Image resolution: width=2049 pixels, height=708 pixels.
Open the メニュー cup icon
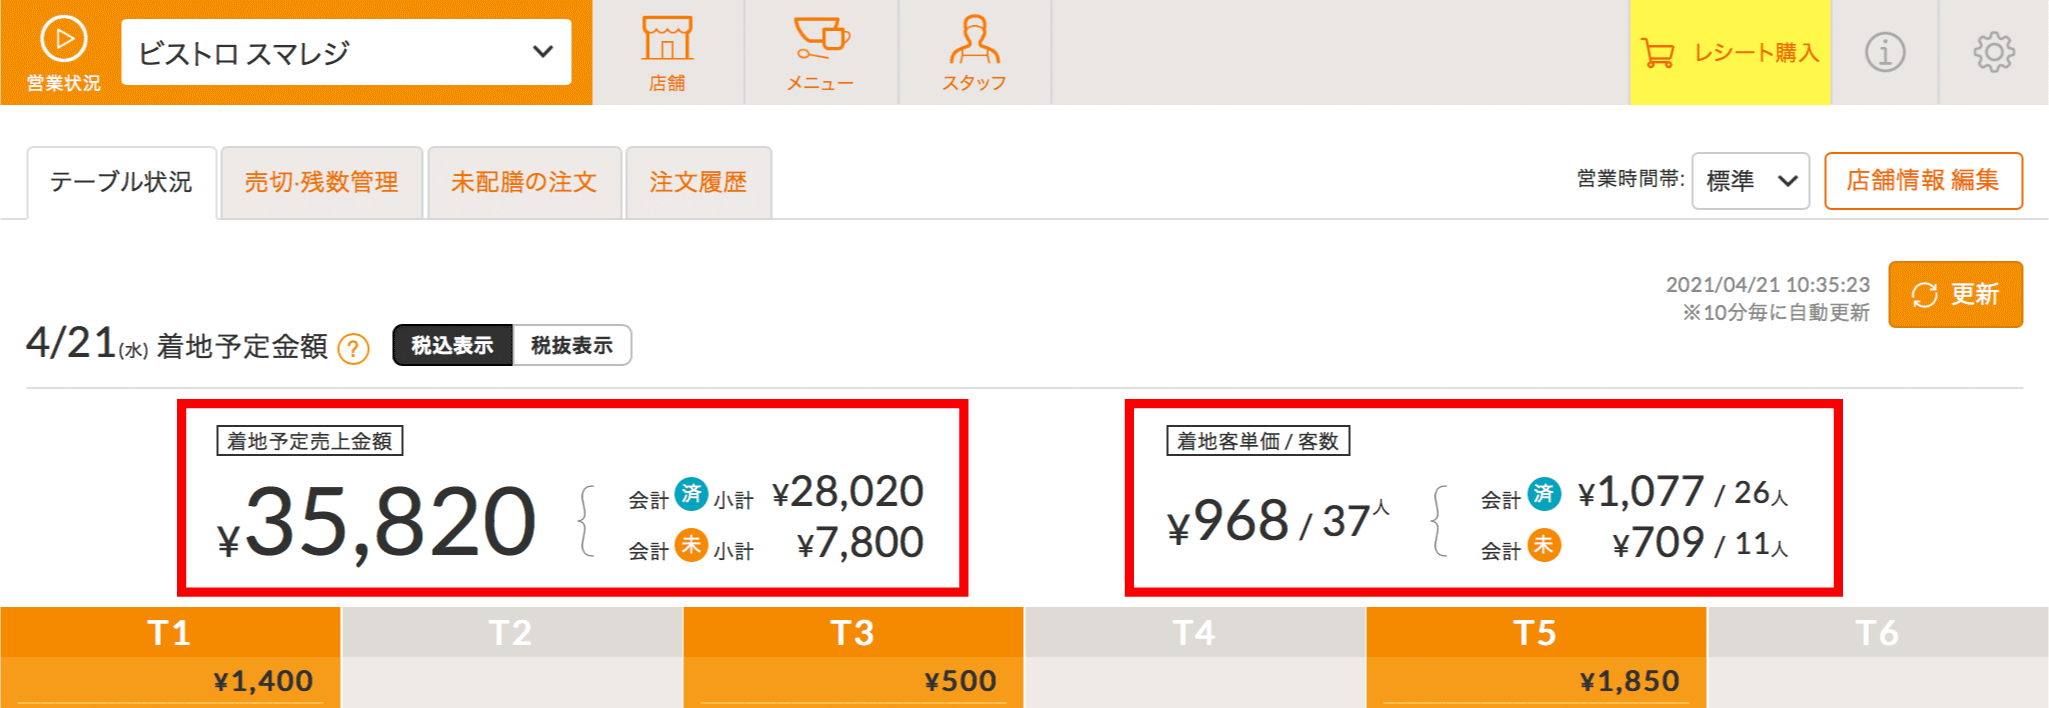coord(821,41)
